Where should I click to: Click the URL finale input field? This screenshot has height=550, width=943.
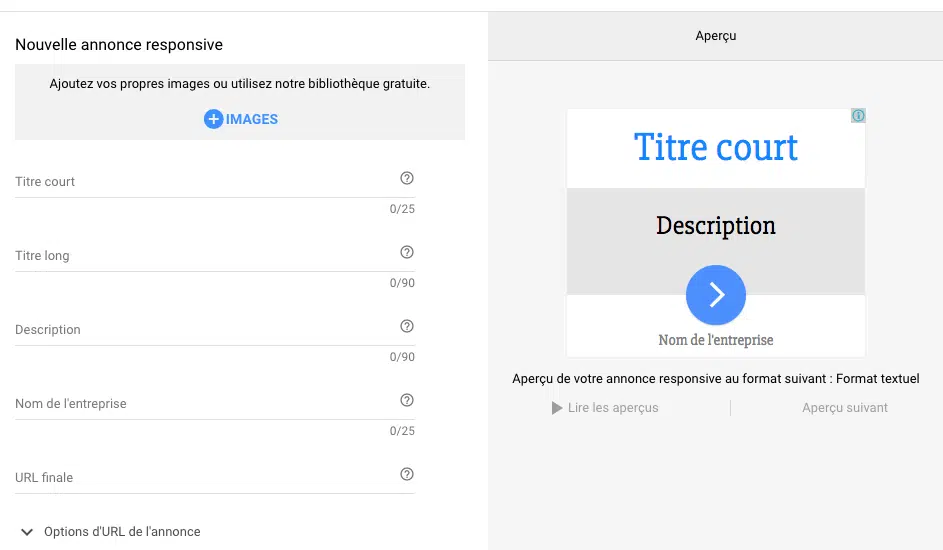(x=200, y=478)
